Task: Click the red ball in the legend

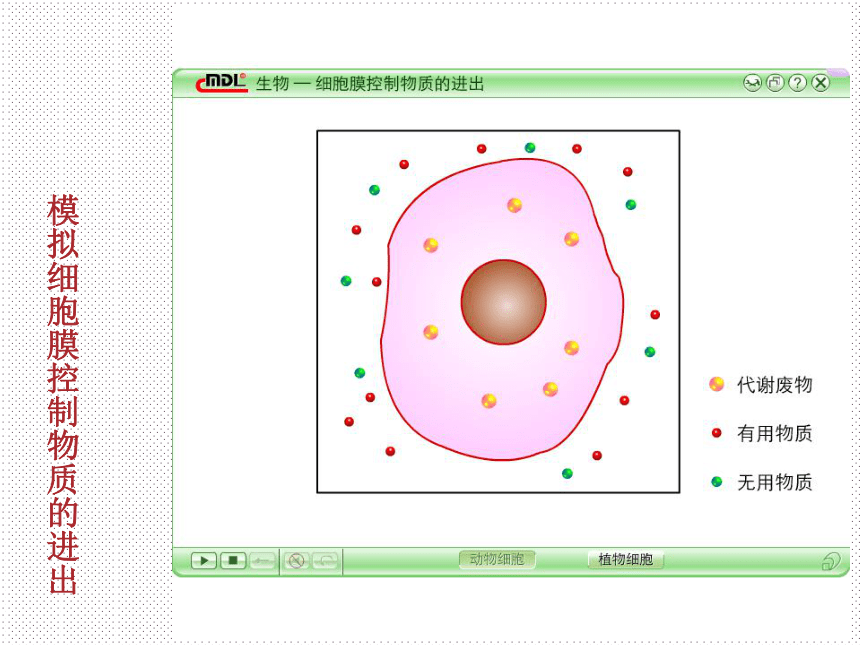Action: (716, 433)
